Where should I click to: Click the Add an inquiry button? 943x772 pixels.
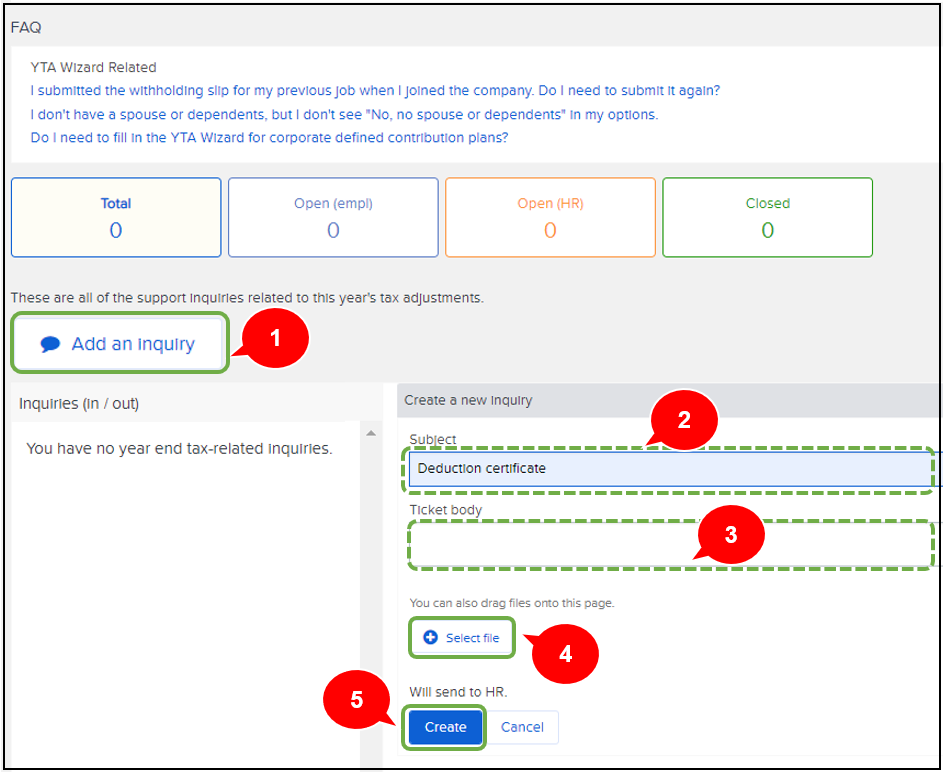[121, 344]
